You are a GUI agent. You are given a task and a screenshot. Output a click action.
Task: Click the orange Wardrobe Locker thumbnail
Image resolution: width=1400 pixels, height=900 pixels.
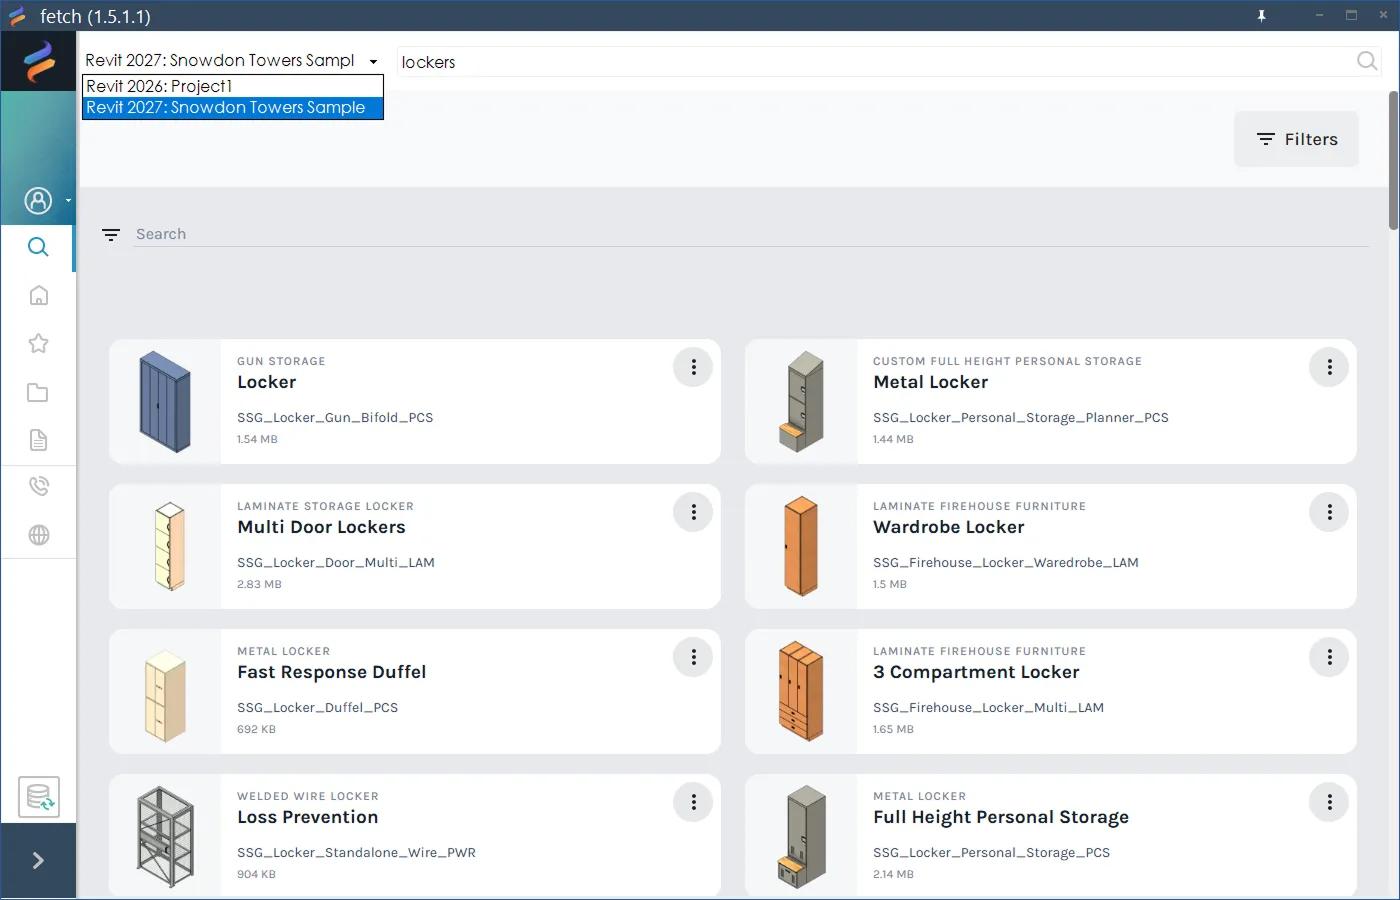(x=801, y=546)
